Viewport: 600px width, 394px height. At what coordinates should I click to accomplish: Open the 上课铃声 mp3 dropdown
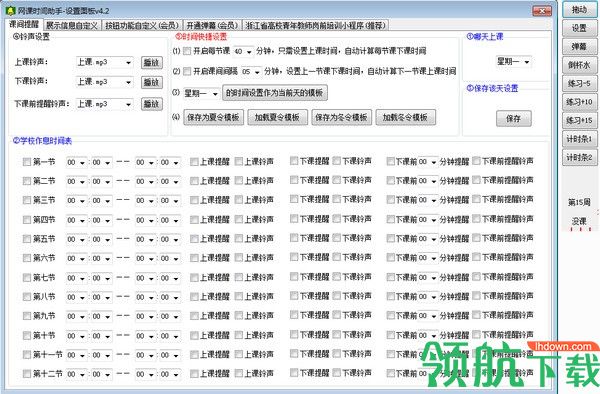pyautogui.click(x=104, y=62)
